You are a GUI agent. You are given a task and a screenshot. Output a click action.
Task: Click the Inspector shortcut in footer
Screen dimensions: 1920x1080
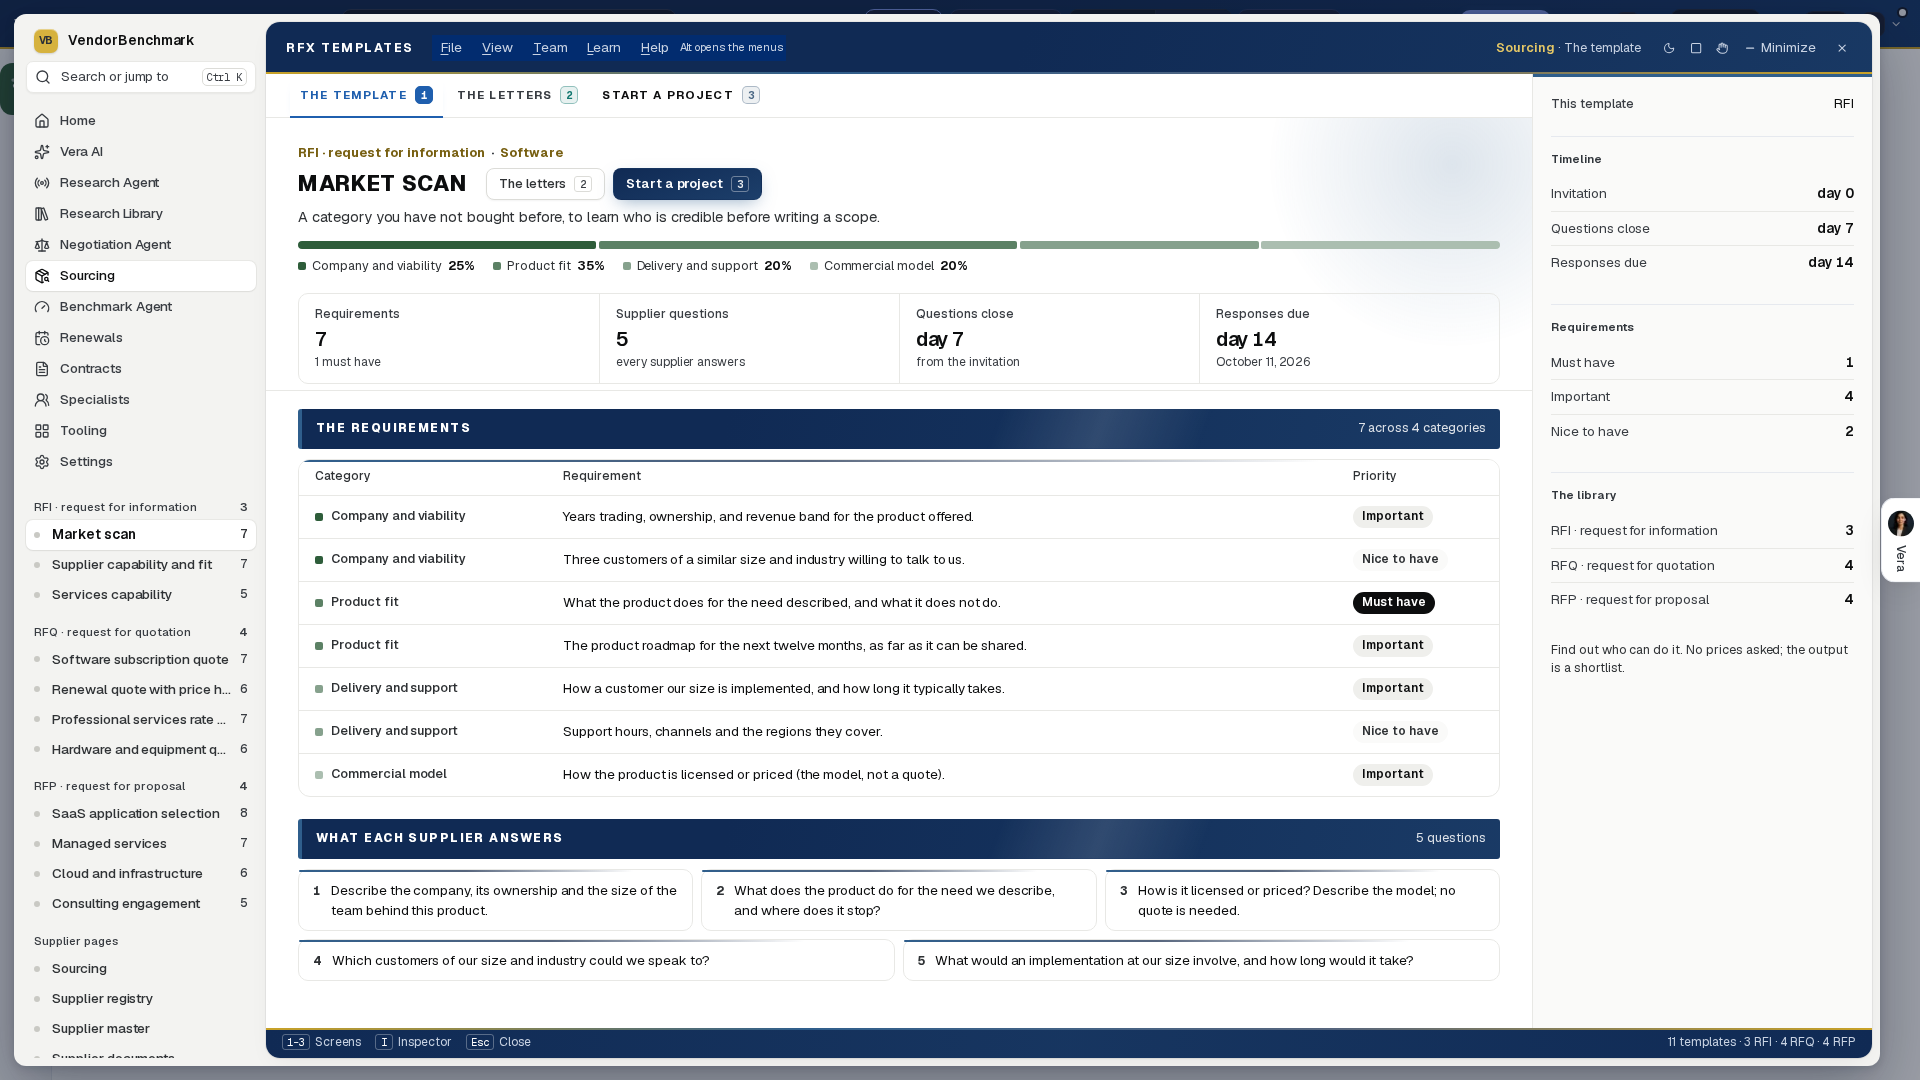(413, 1042)
